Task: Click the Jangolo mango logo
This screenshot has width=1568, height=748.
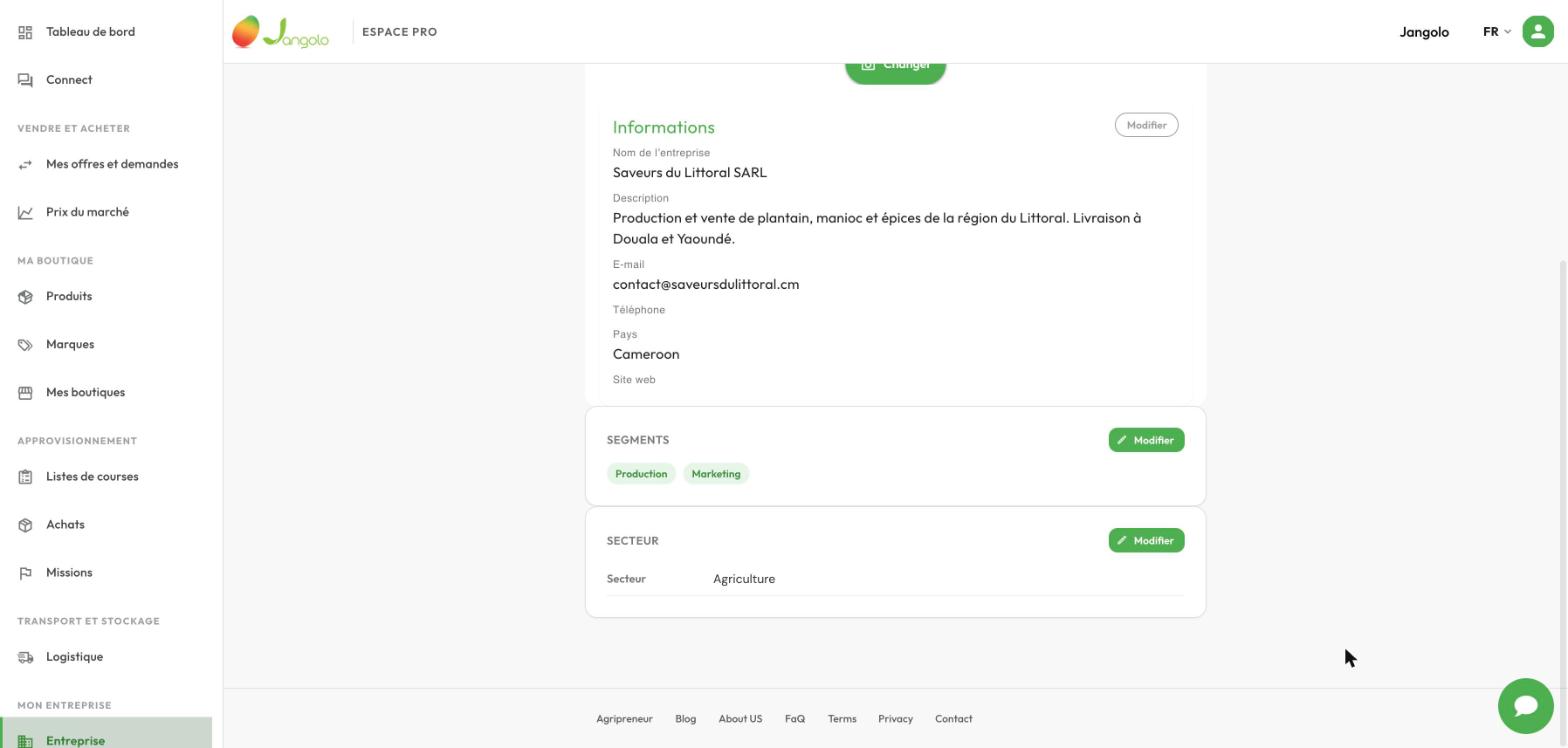Action: [x=280, y=32]
